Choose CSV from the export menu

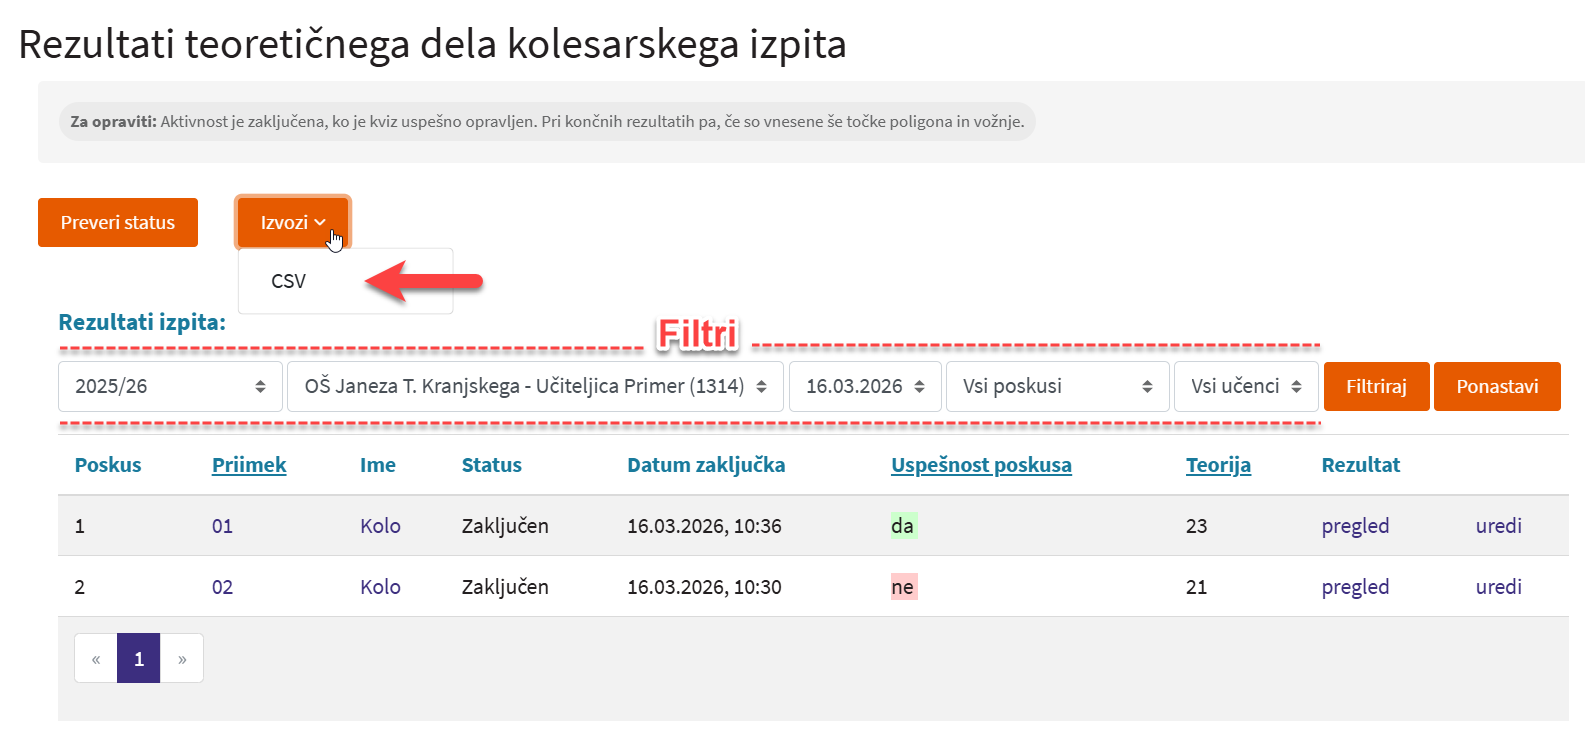[x=289, y=281]
